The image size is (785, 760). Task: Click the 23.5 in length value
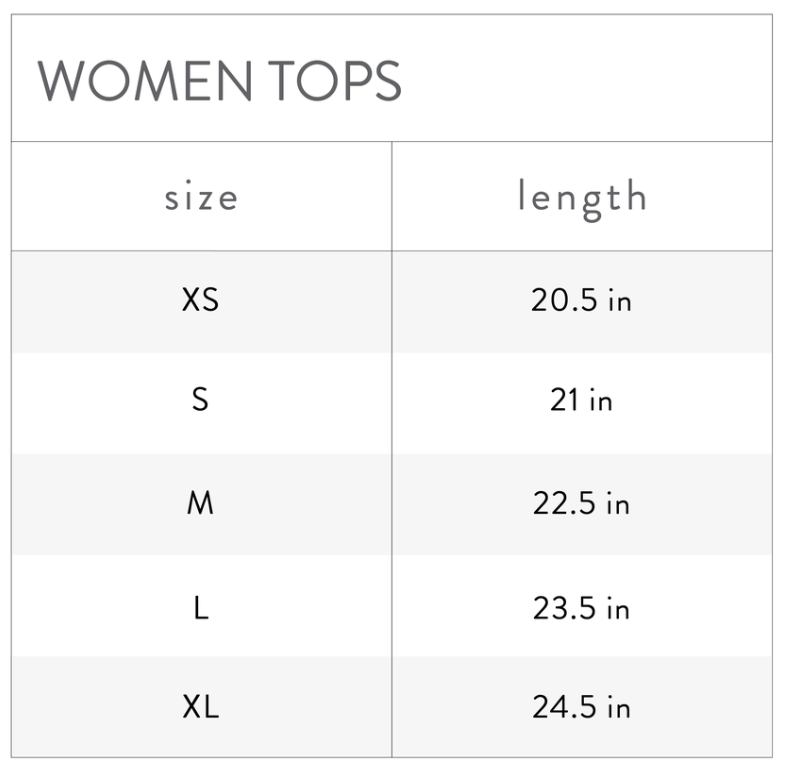pos(581,607)
